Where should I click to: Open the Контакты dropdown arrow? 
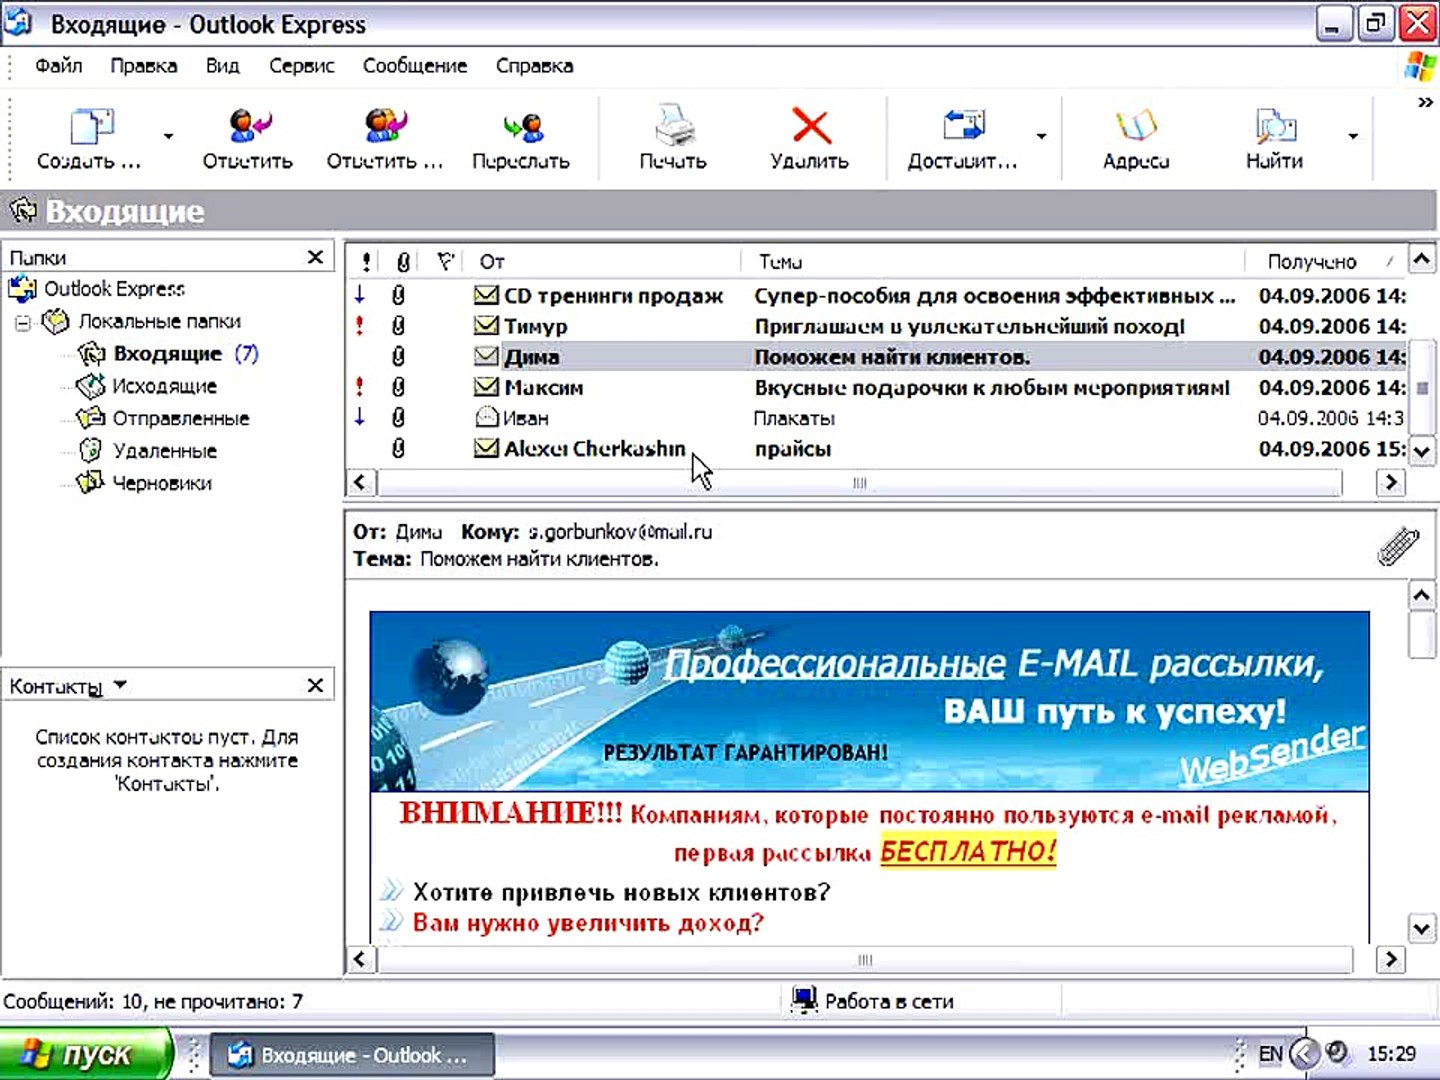tap(120, 685)
